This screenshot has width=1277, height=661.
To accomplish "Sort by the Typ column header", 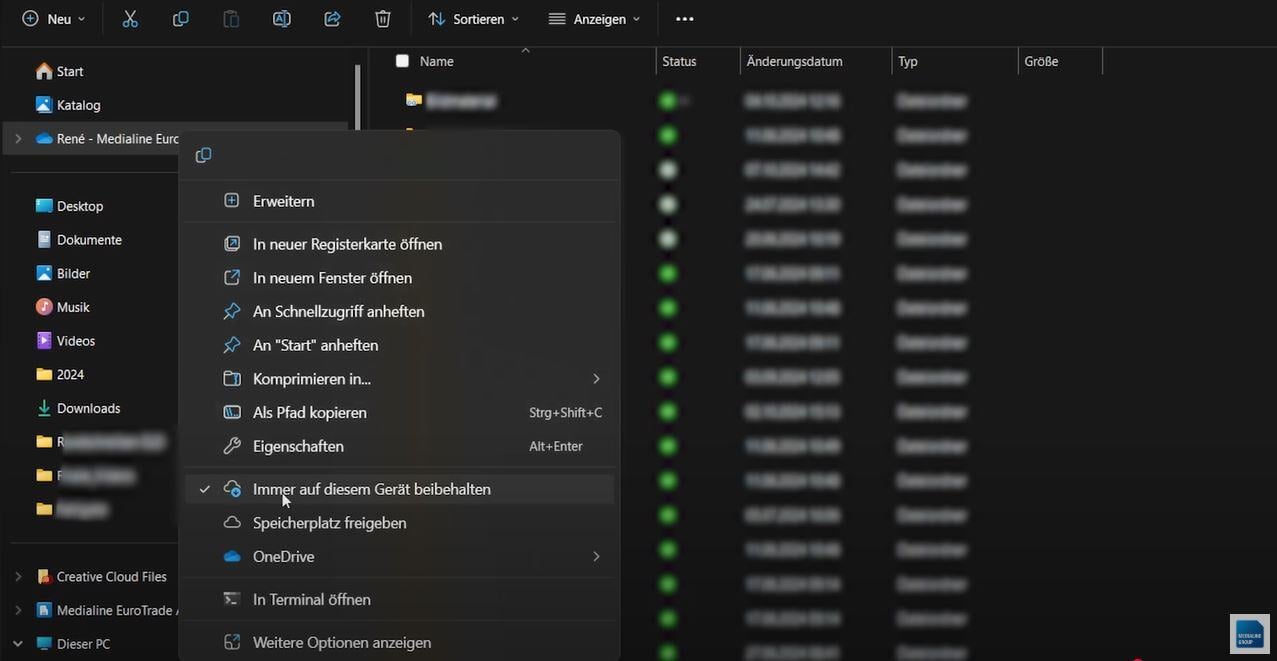I will tap(908, 61).
